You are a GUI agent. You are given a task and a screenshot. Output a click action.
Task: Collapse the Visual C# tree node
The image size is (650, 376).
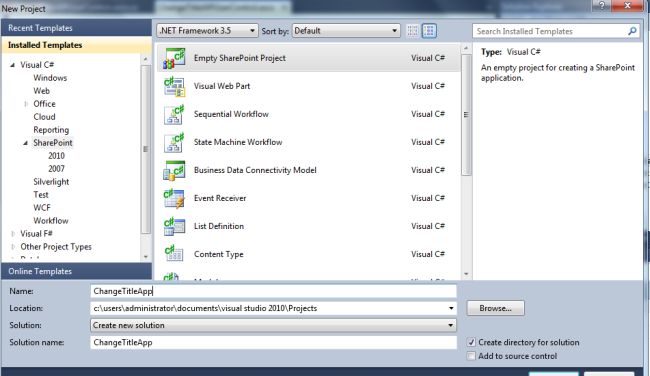pos(12,65)
